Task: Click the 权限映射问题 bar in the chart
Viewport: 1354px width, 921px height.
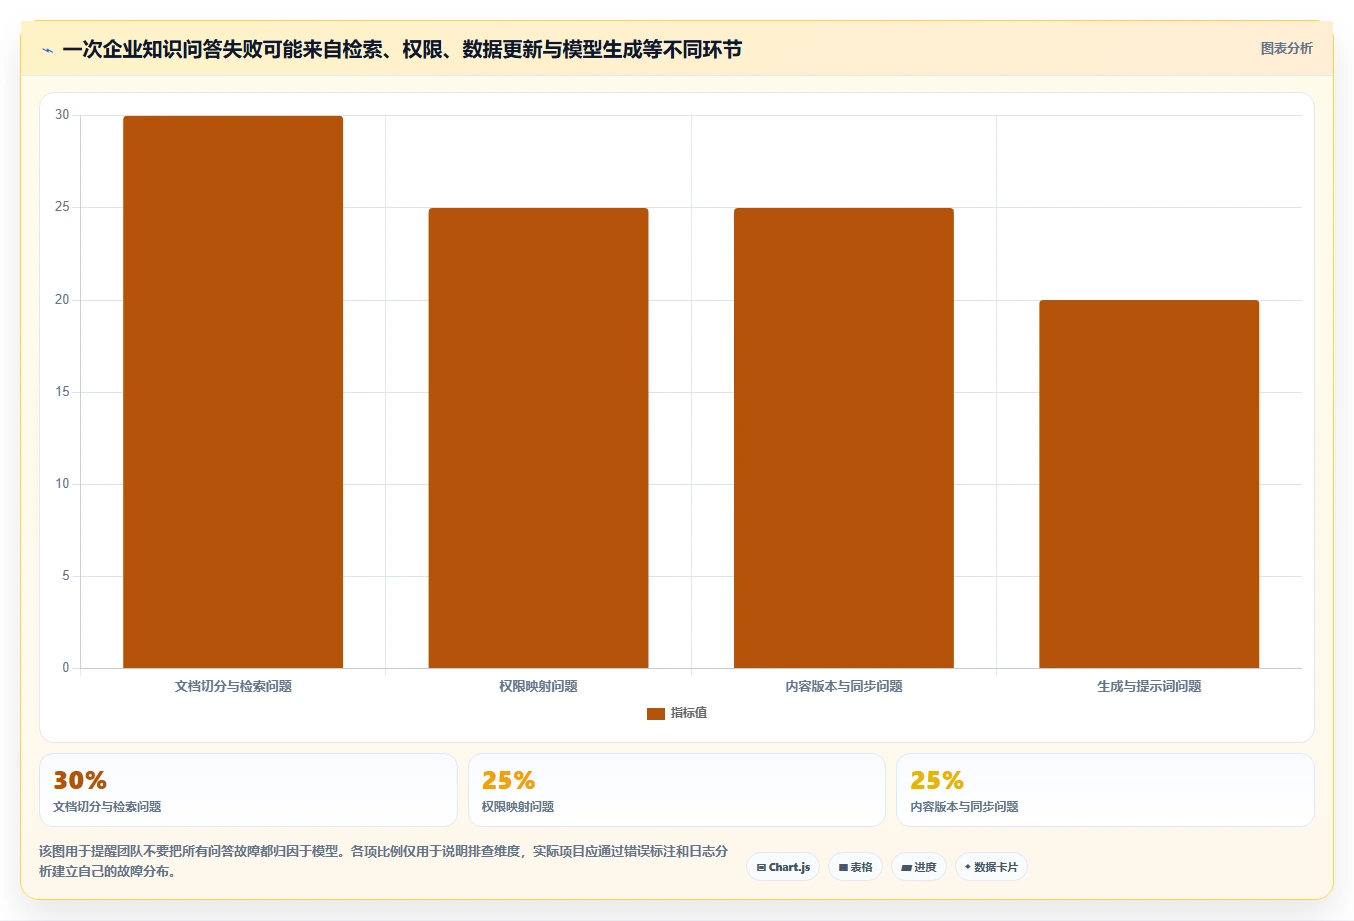Action: point(538,438)
